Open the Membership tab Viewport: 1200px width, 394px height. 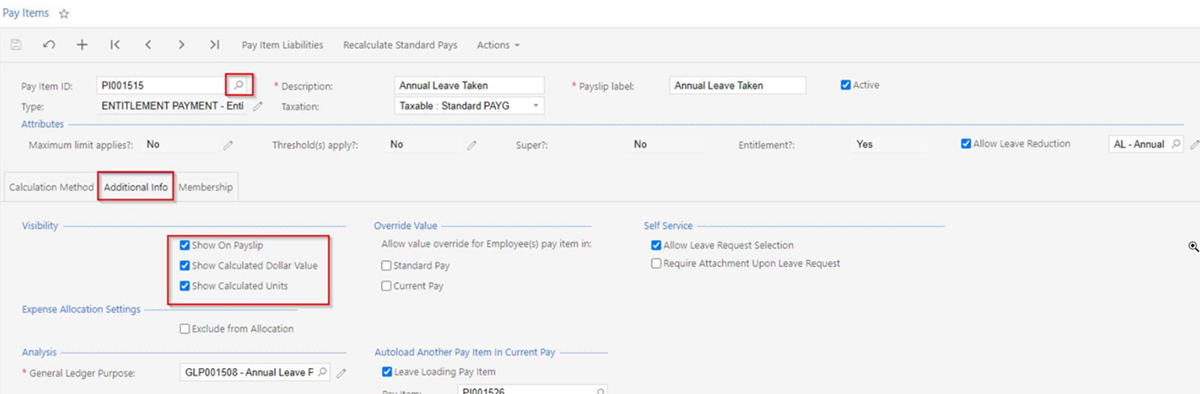tap(206, 187)
